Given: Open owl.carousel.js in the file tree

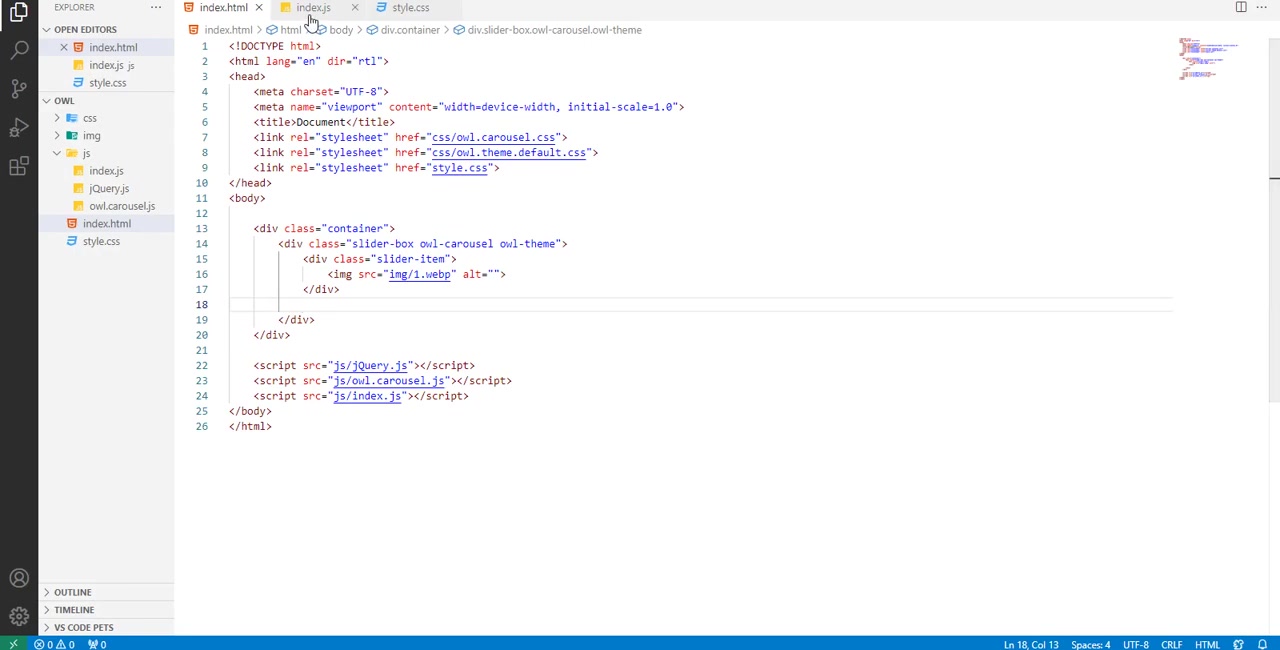Looking at the screenshot, I should (121, 206).
